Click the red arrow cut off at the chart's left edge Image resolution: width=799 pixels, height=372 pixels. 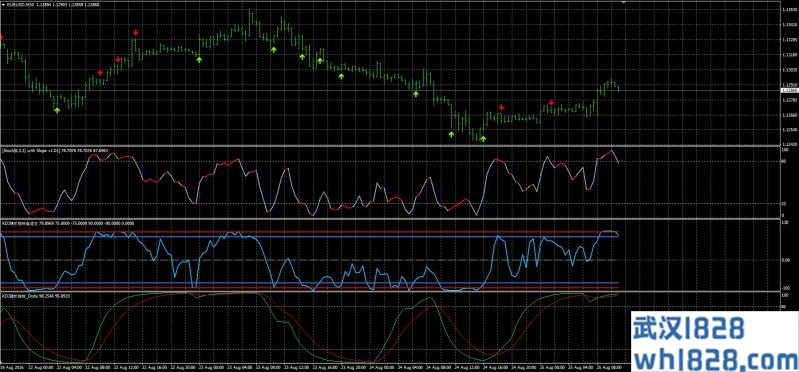[x=1, y=37]
